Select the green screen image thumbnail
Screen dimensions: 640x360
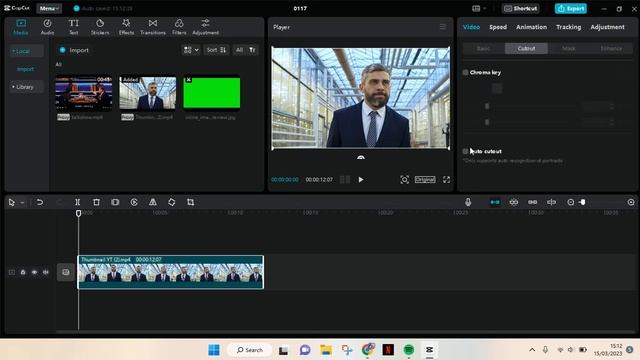[x=211, y=93]
